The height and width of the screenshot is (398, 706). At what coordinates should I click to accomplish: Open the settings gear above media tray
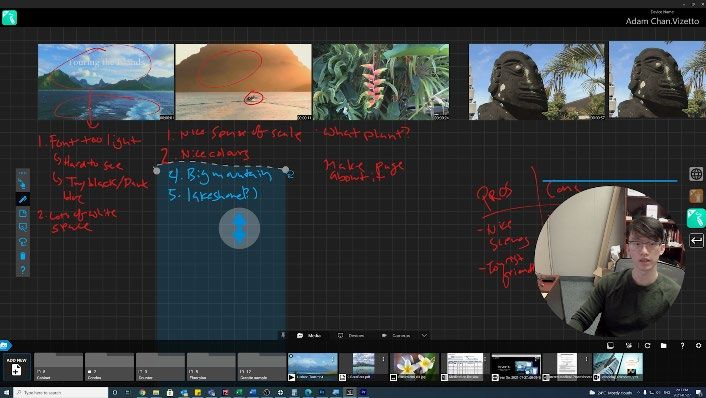click(698, 345)
